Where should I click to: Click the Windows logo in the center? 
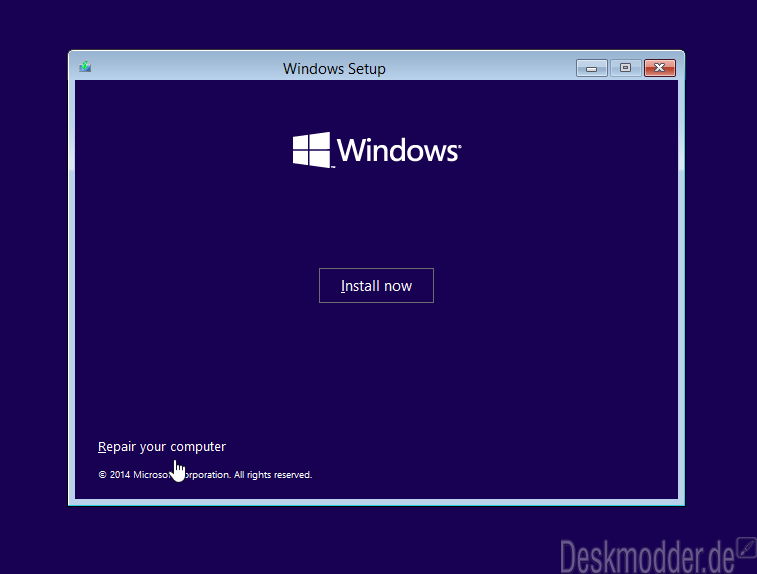(377, 150)
